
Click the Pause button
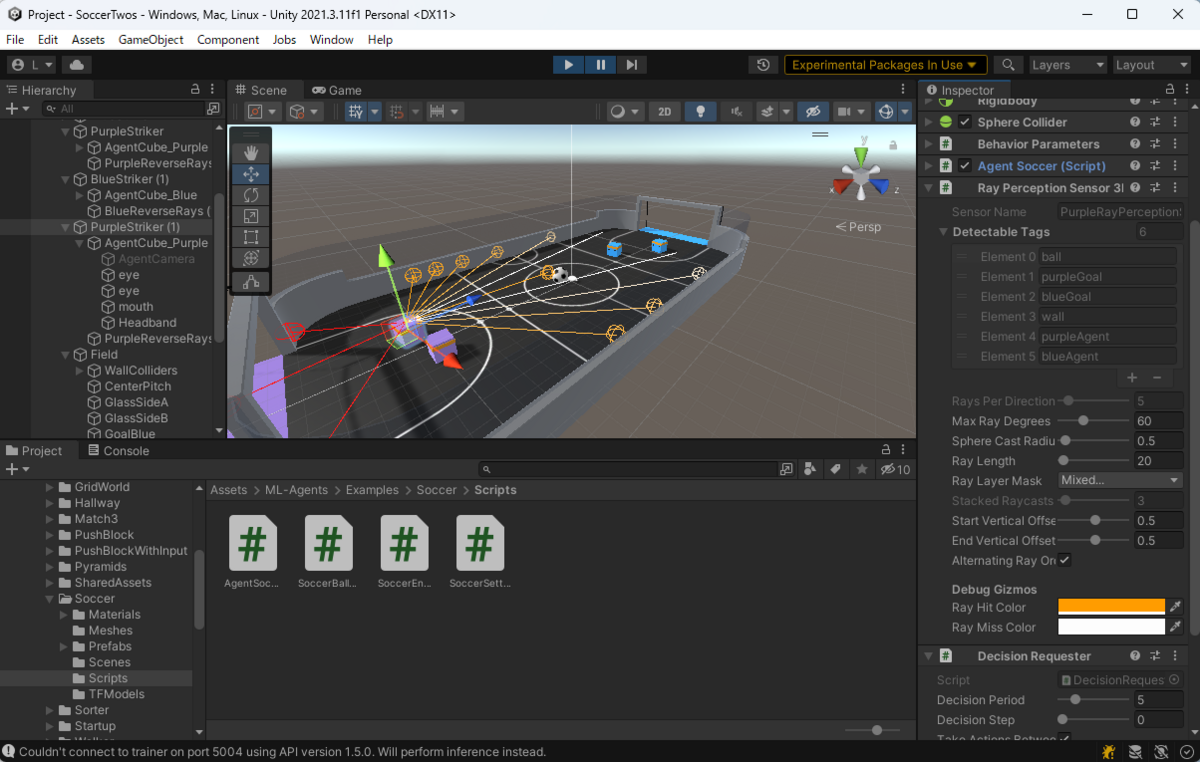click(600, 65)
